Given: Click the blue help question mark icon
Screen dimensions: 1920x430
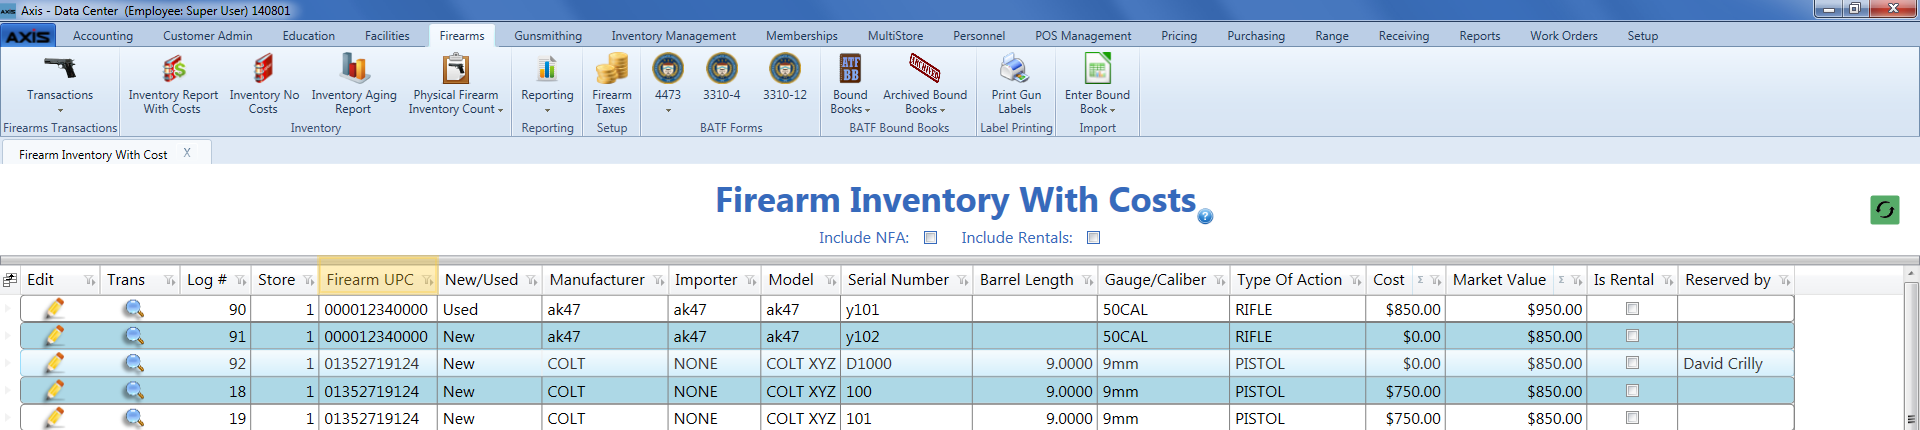Looking at the screenshot, I should pyautogui.click(x=1205, y=216).
